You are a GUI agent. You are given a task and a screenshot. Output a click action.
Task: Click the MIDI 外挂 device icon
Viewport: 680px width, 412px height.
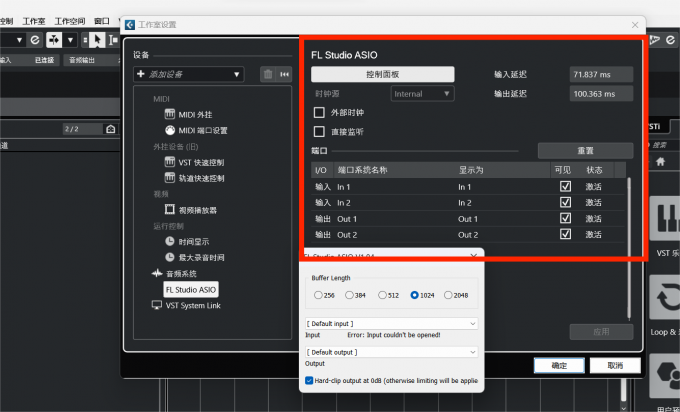[170, 114]
